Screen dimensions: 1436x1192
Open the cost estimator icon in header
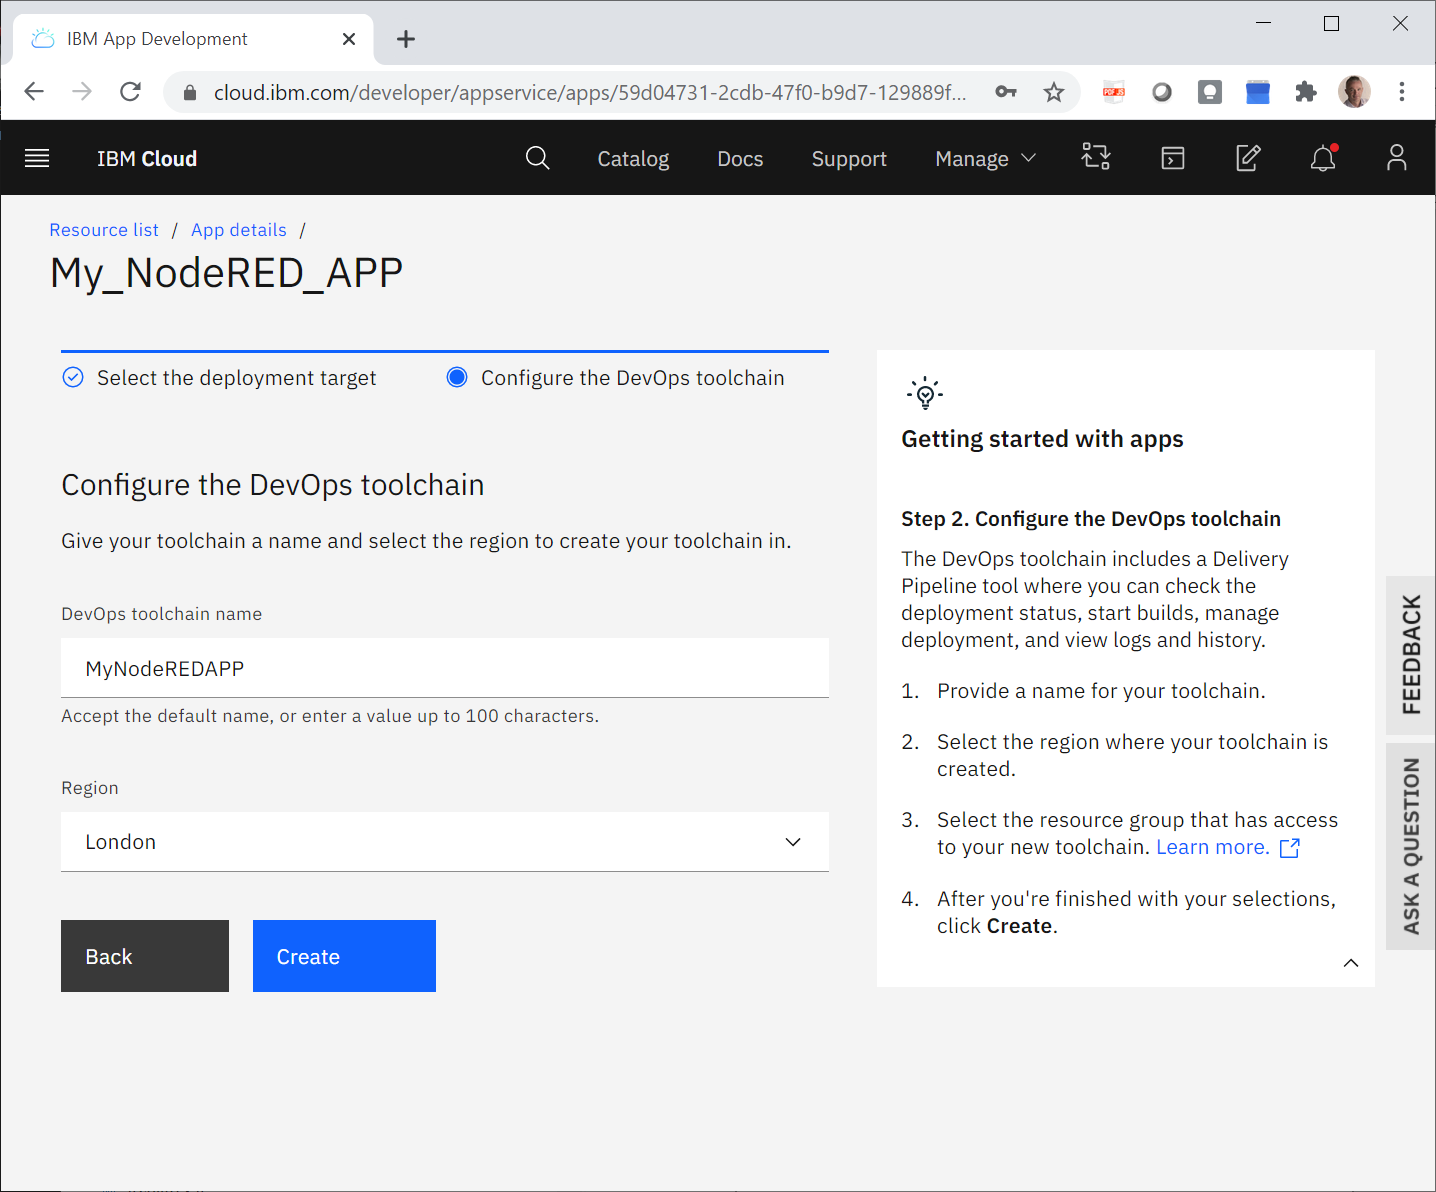coord(1096,157)
